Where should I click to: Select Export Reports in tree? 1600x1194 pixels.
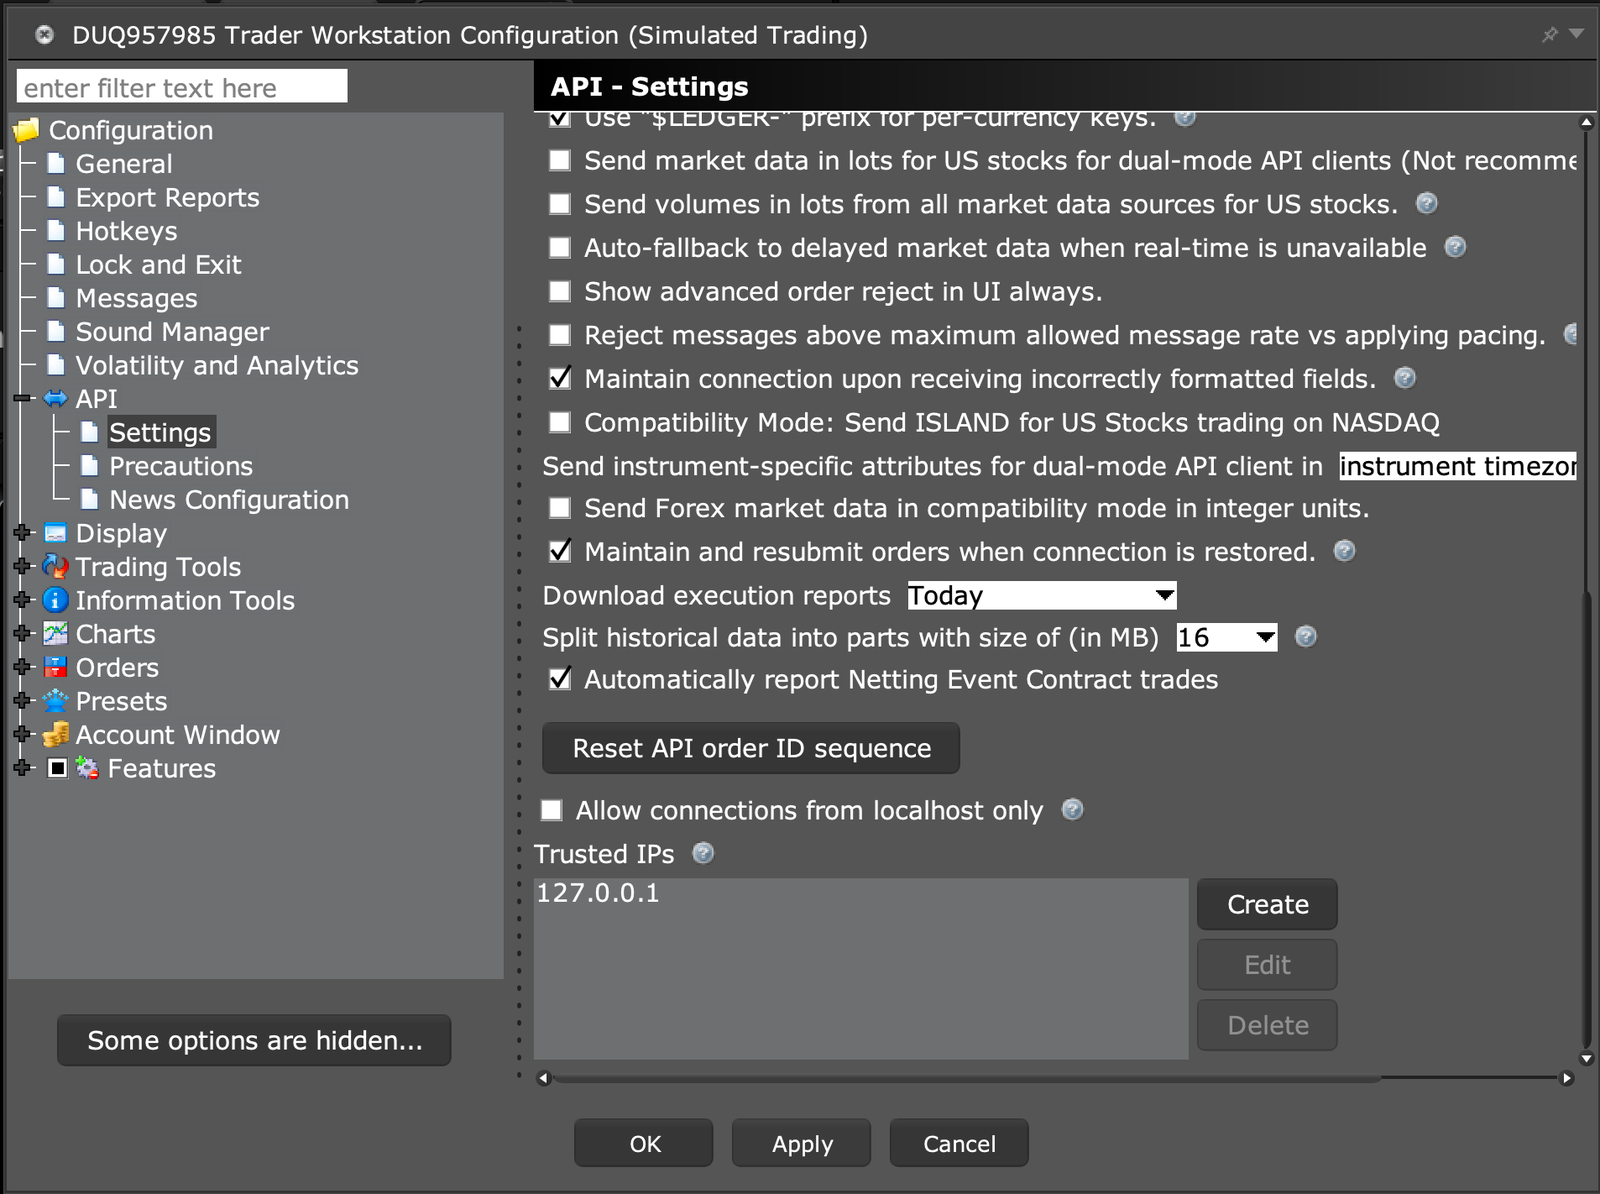[x=167, y=197]
